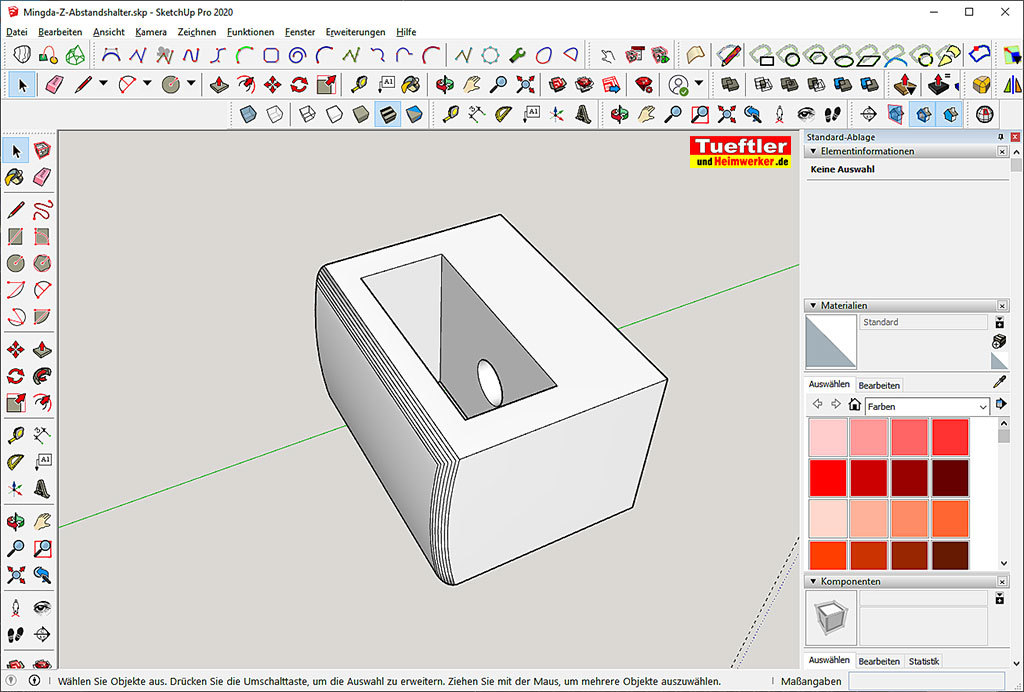Toggle Shaded With Textures style
The width and height of the screenshot is (1024, 692).
(387, 114)
